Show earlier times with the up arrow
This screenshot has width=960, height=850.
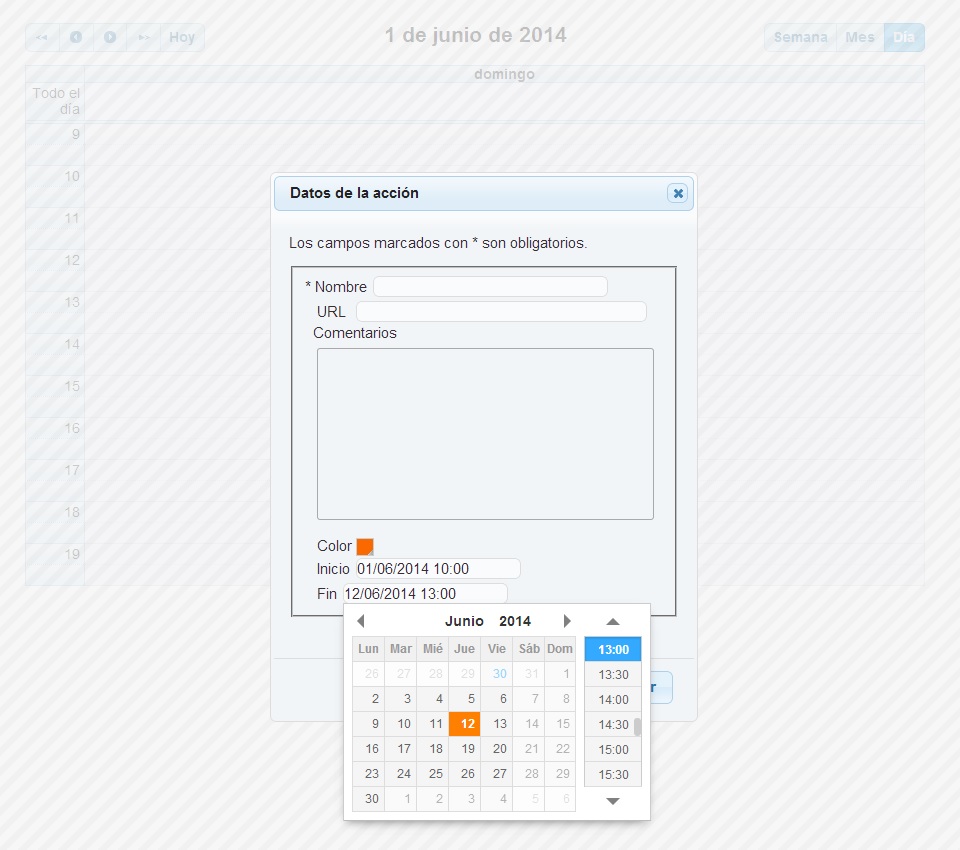tap(613, 622)
